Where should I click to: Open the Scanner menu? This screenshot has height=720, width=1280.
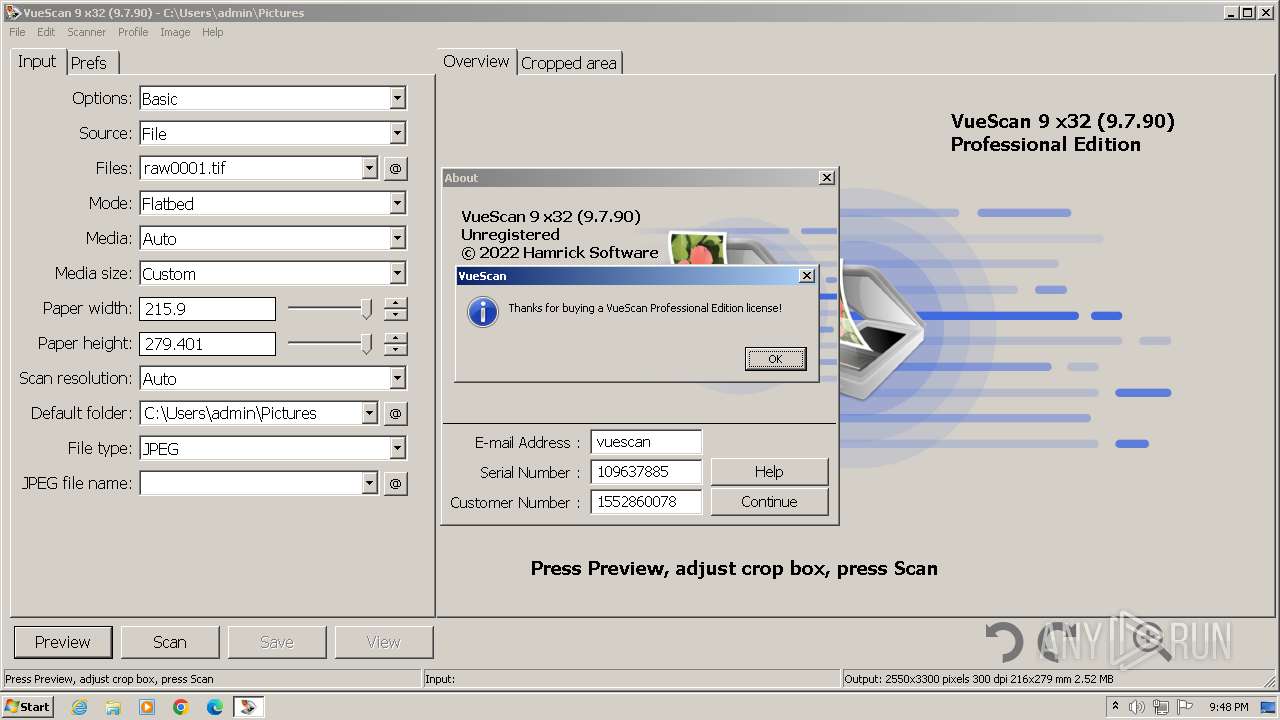pos(86,32)
